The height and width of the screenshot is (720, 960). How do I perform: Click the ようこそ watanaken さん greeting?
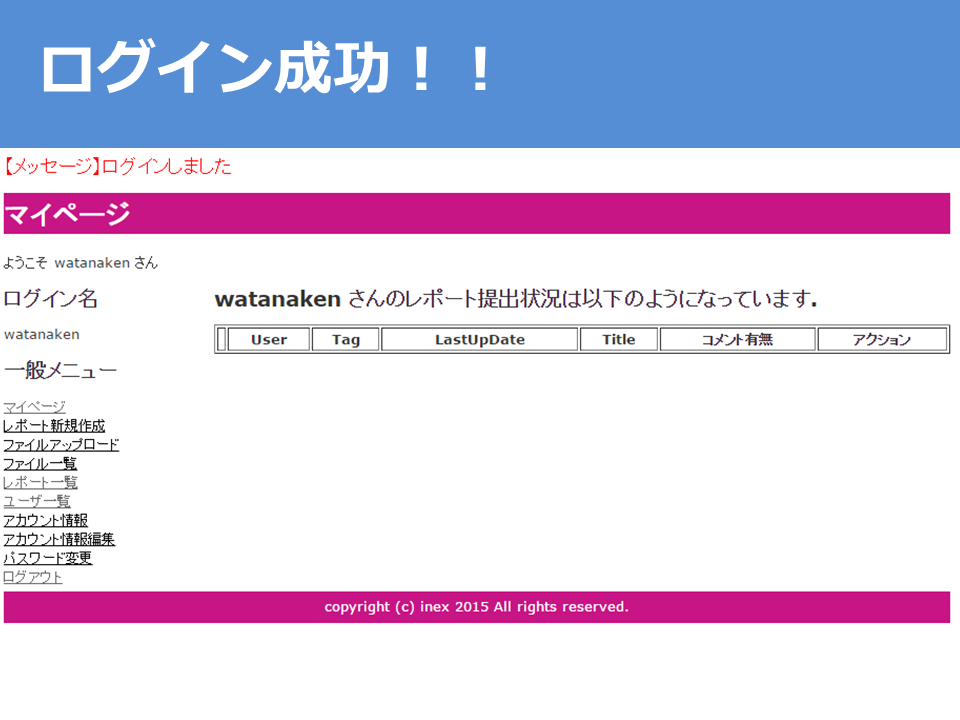[80, 263]
